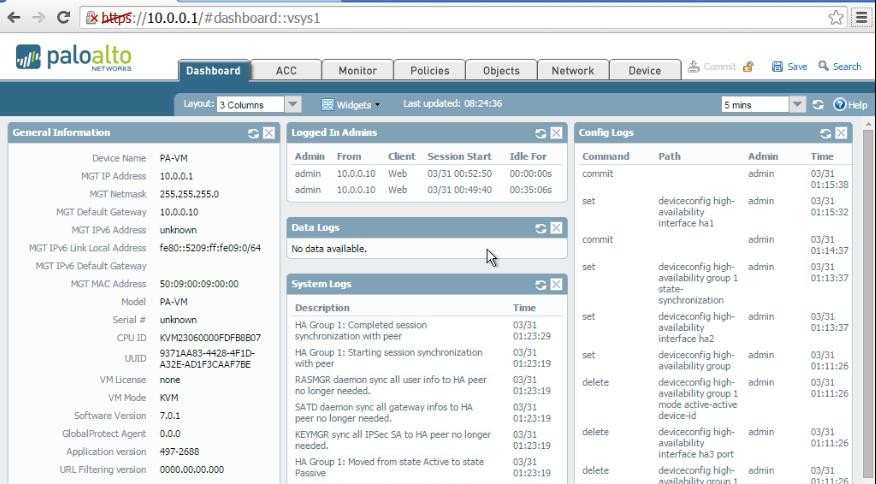The width and height of the screenshot is (876, 484).
Task: Click the Search link
Action: click(839, 67)
